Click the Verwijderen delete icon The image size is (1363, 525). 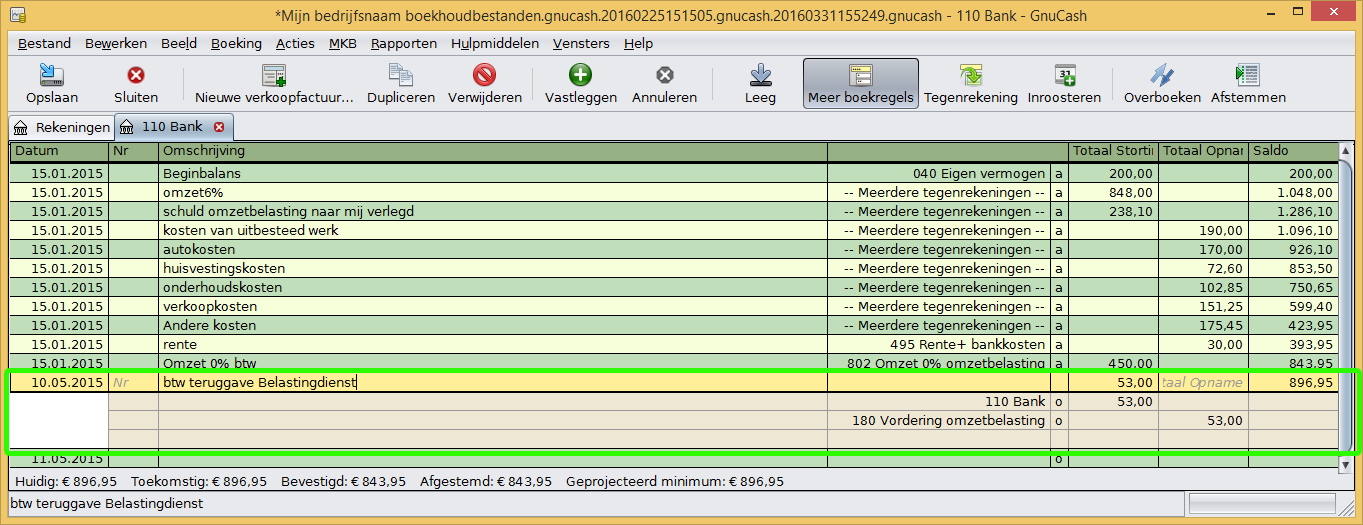[x=485, y=75]
